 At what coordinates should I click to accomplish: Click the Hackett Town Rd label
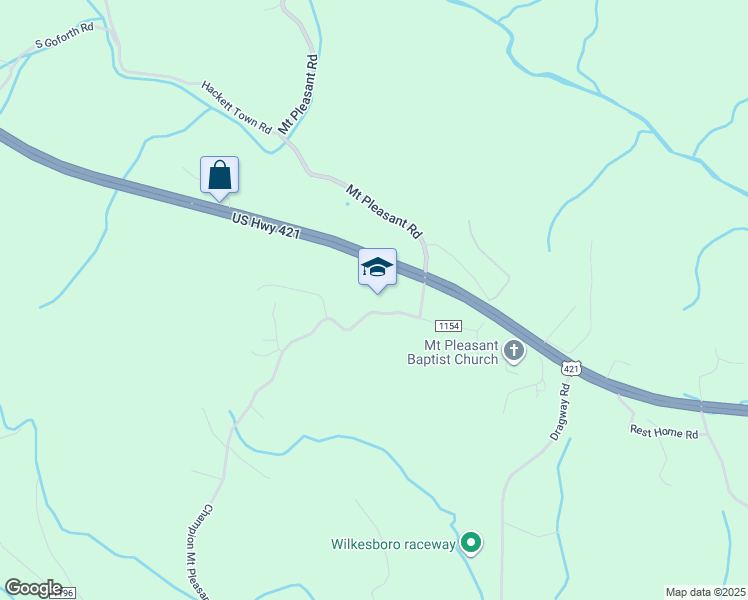[237, 107]
